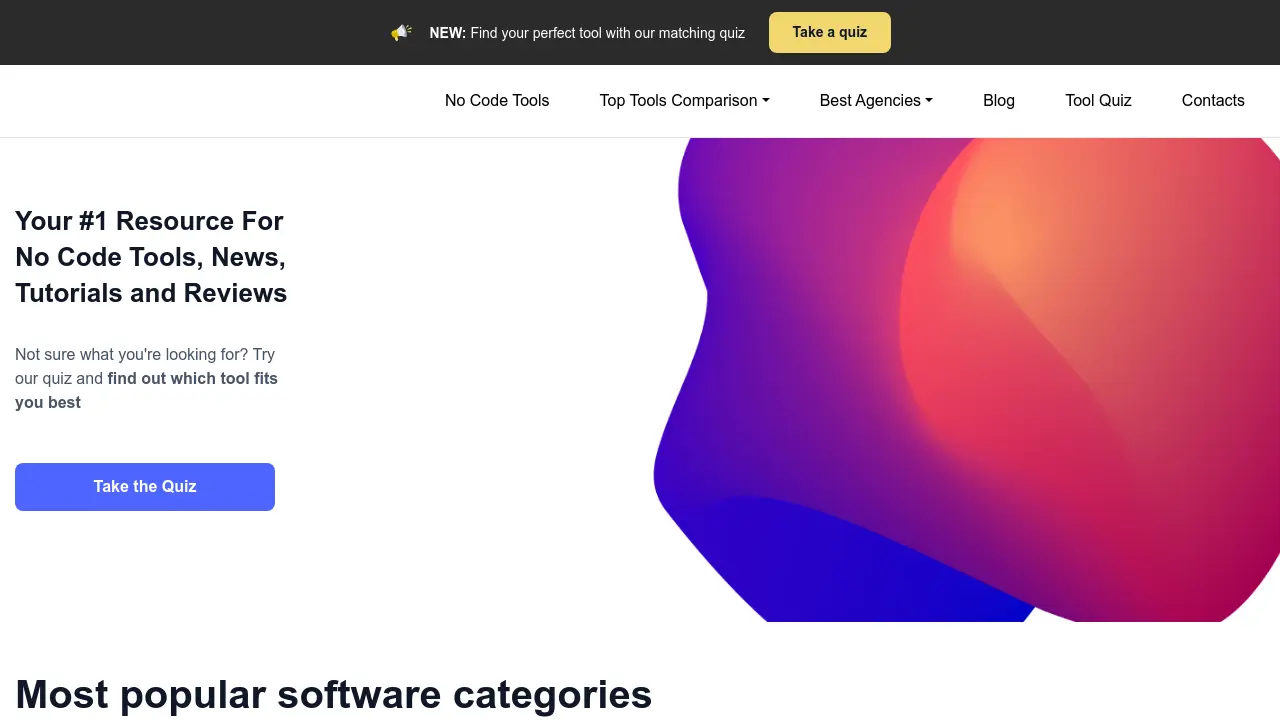Expand the Top Tools Comparison dropdown
This screenshot has height=720, width=1280.
pyautogui.click(x=684, y=100)
